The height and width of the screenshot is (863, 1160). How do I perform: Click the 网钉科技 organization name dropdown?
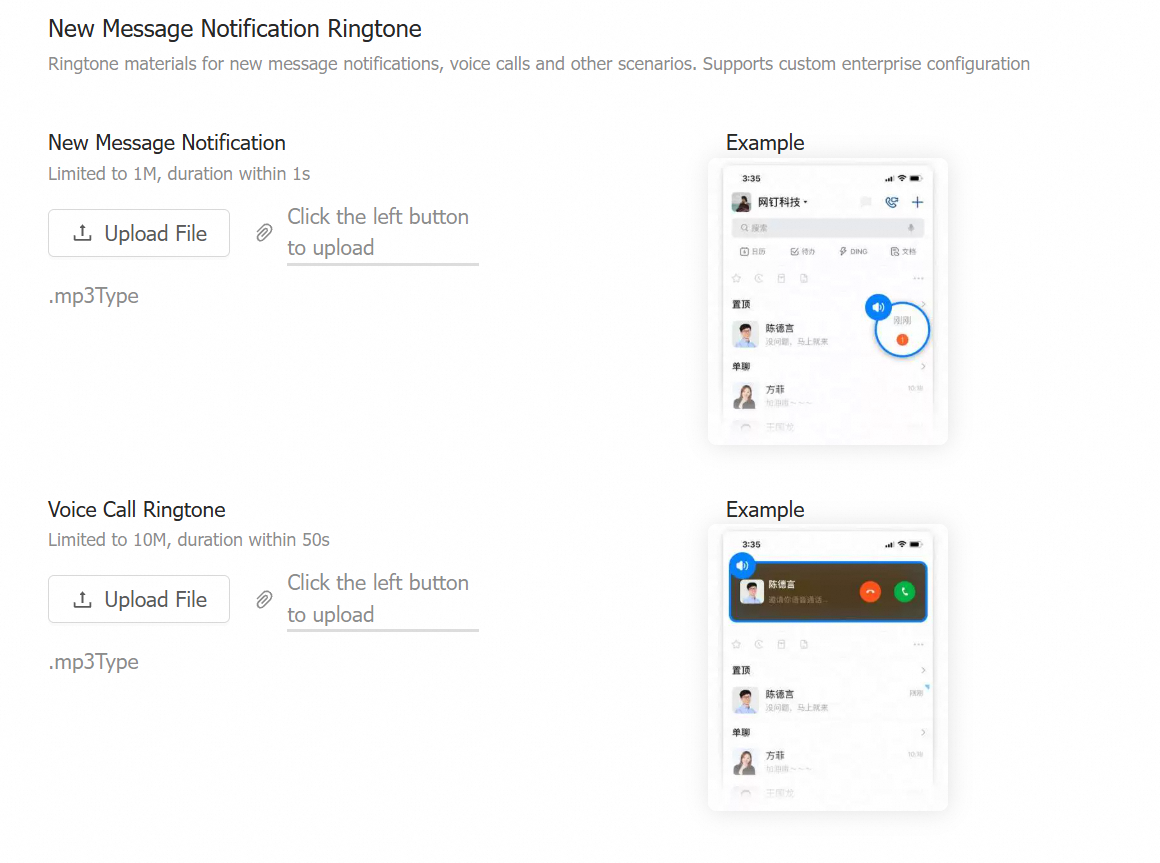click(x=782, y=202)
